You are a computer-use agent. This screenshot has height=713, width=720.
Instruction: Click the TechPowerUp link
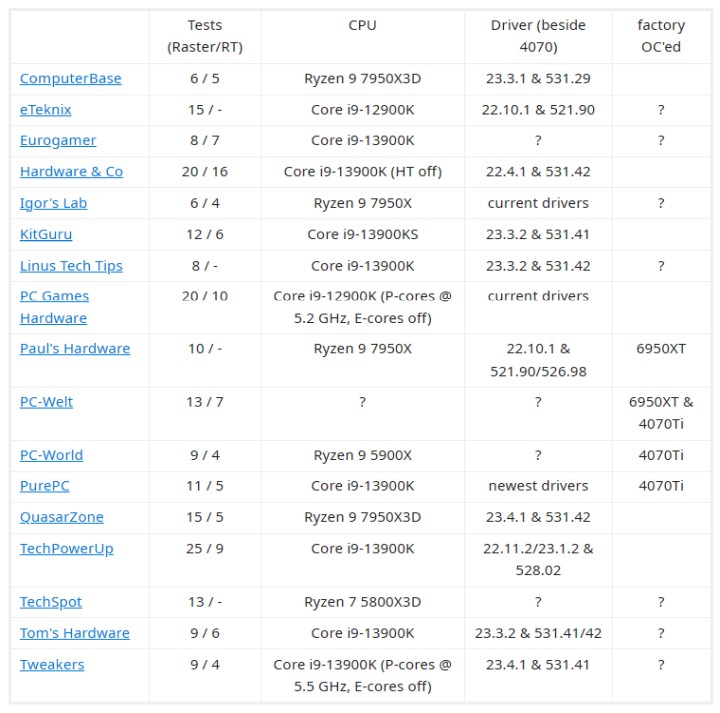point(67,549)
